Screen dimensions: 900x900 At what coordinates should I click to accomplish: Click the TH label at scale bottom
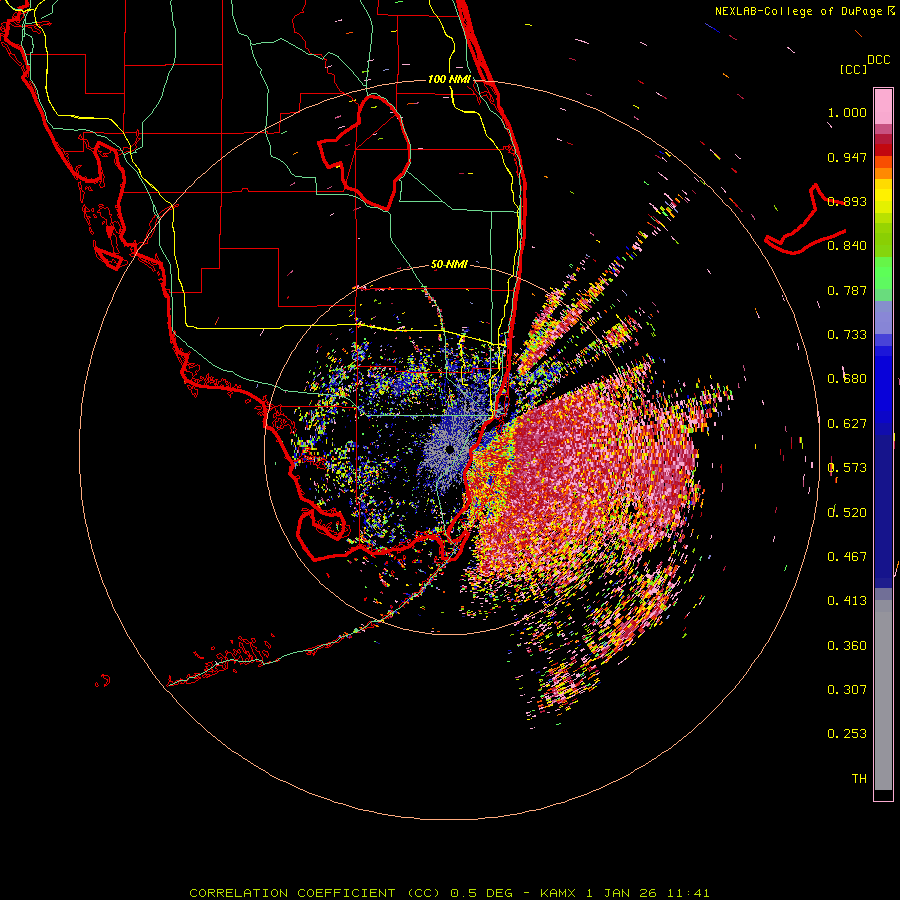click(859, 778)
